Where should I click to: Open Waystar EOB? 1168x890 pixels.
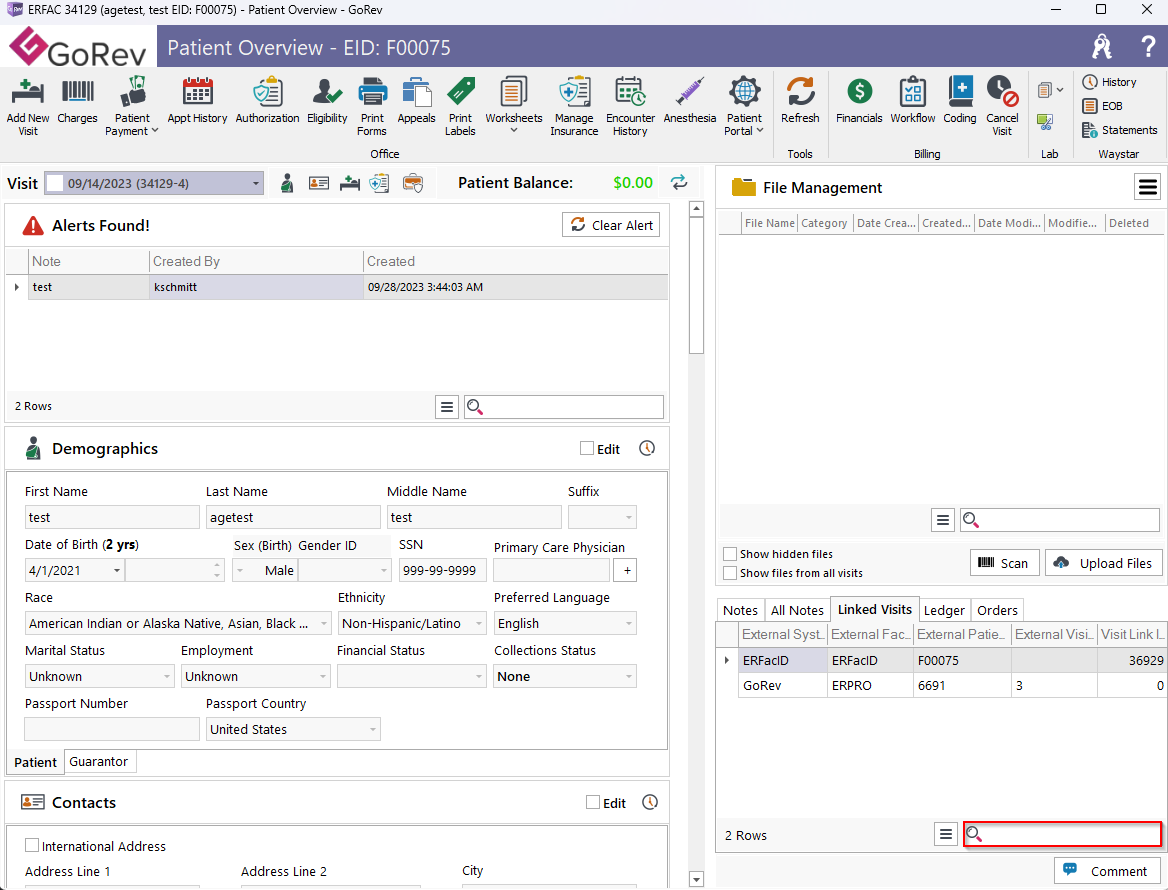[x=1102, y=106]
